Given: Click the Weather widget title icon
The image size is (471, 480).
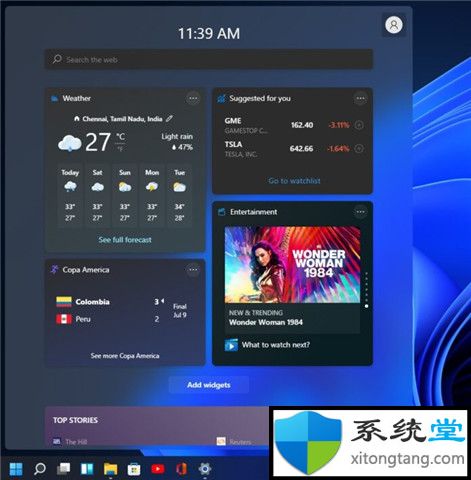Looking at the screenshot, I should [x=54, y=98].
